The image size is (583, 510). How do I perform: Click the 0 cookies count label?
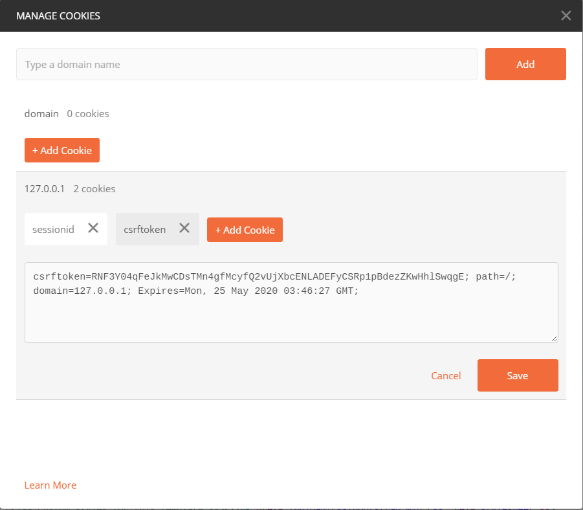pos(88,113)
